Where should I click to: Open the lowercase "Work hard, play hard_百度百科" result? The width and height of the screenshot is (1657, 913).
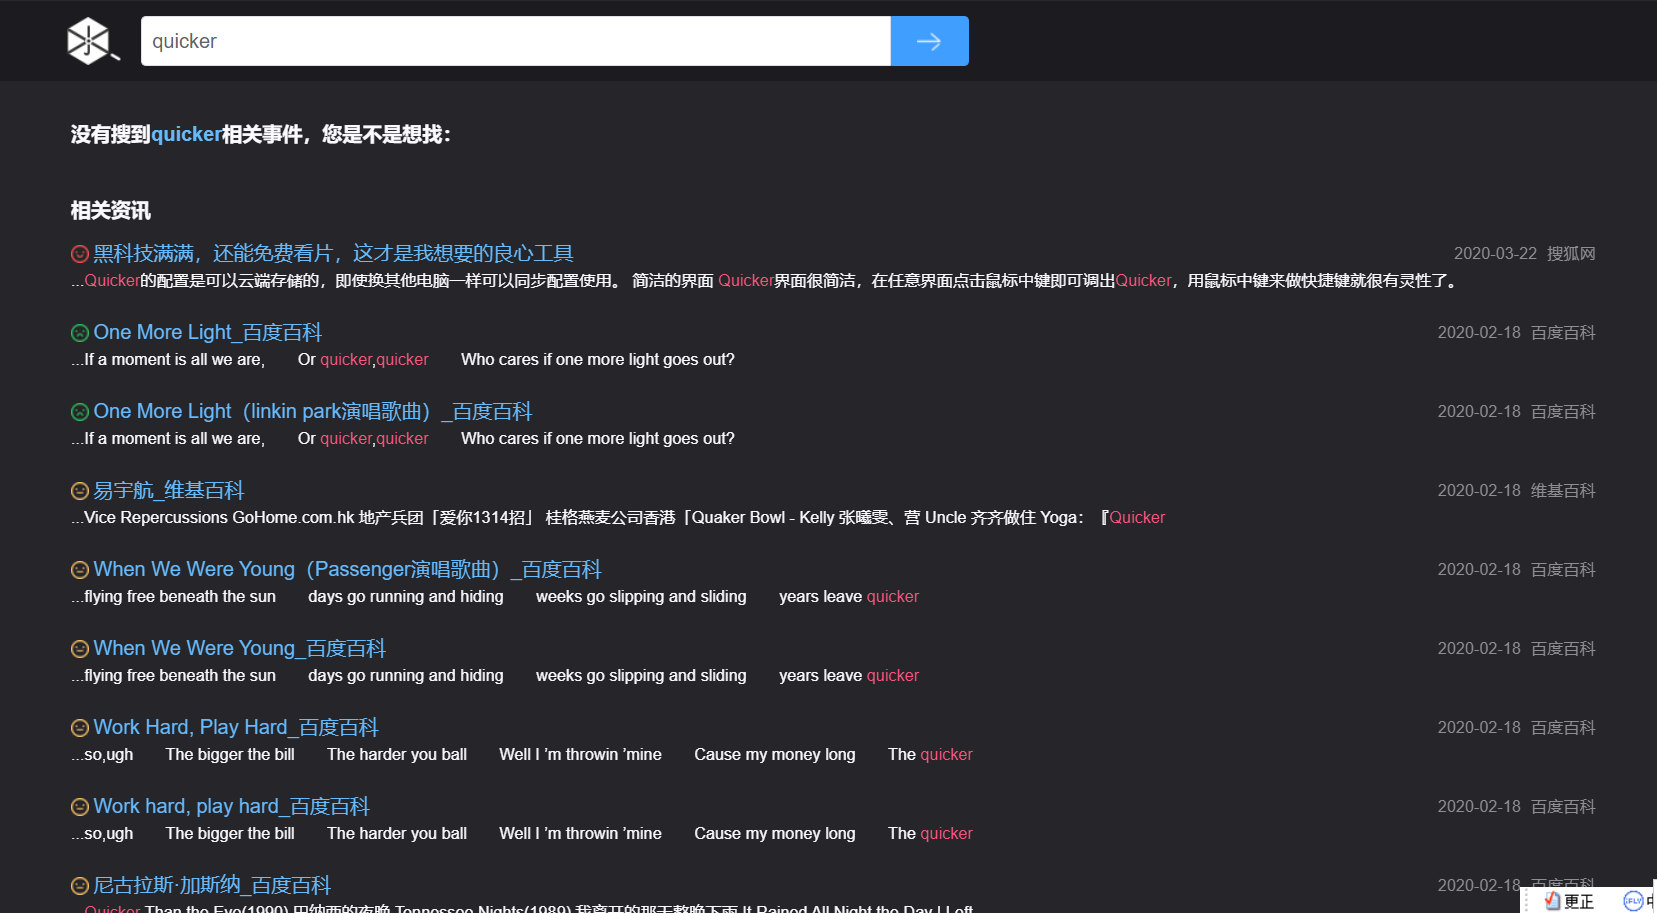click(232, 807)
